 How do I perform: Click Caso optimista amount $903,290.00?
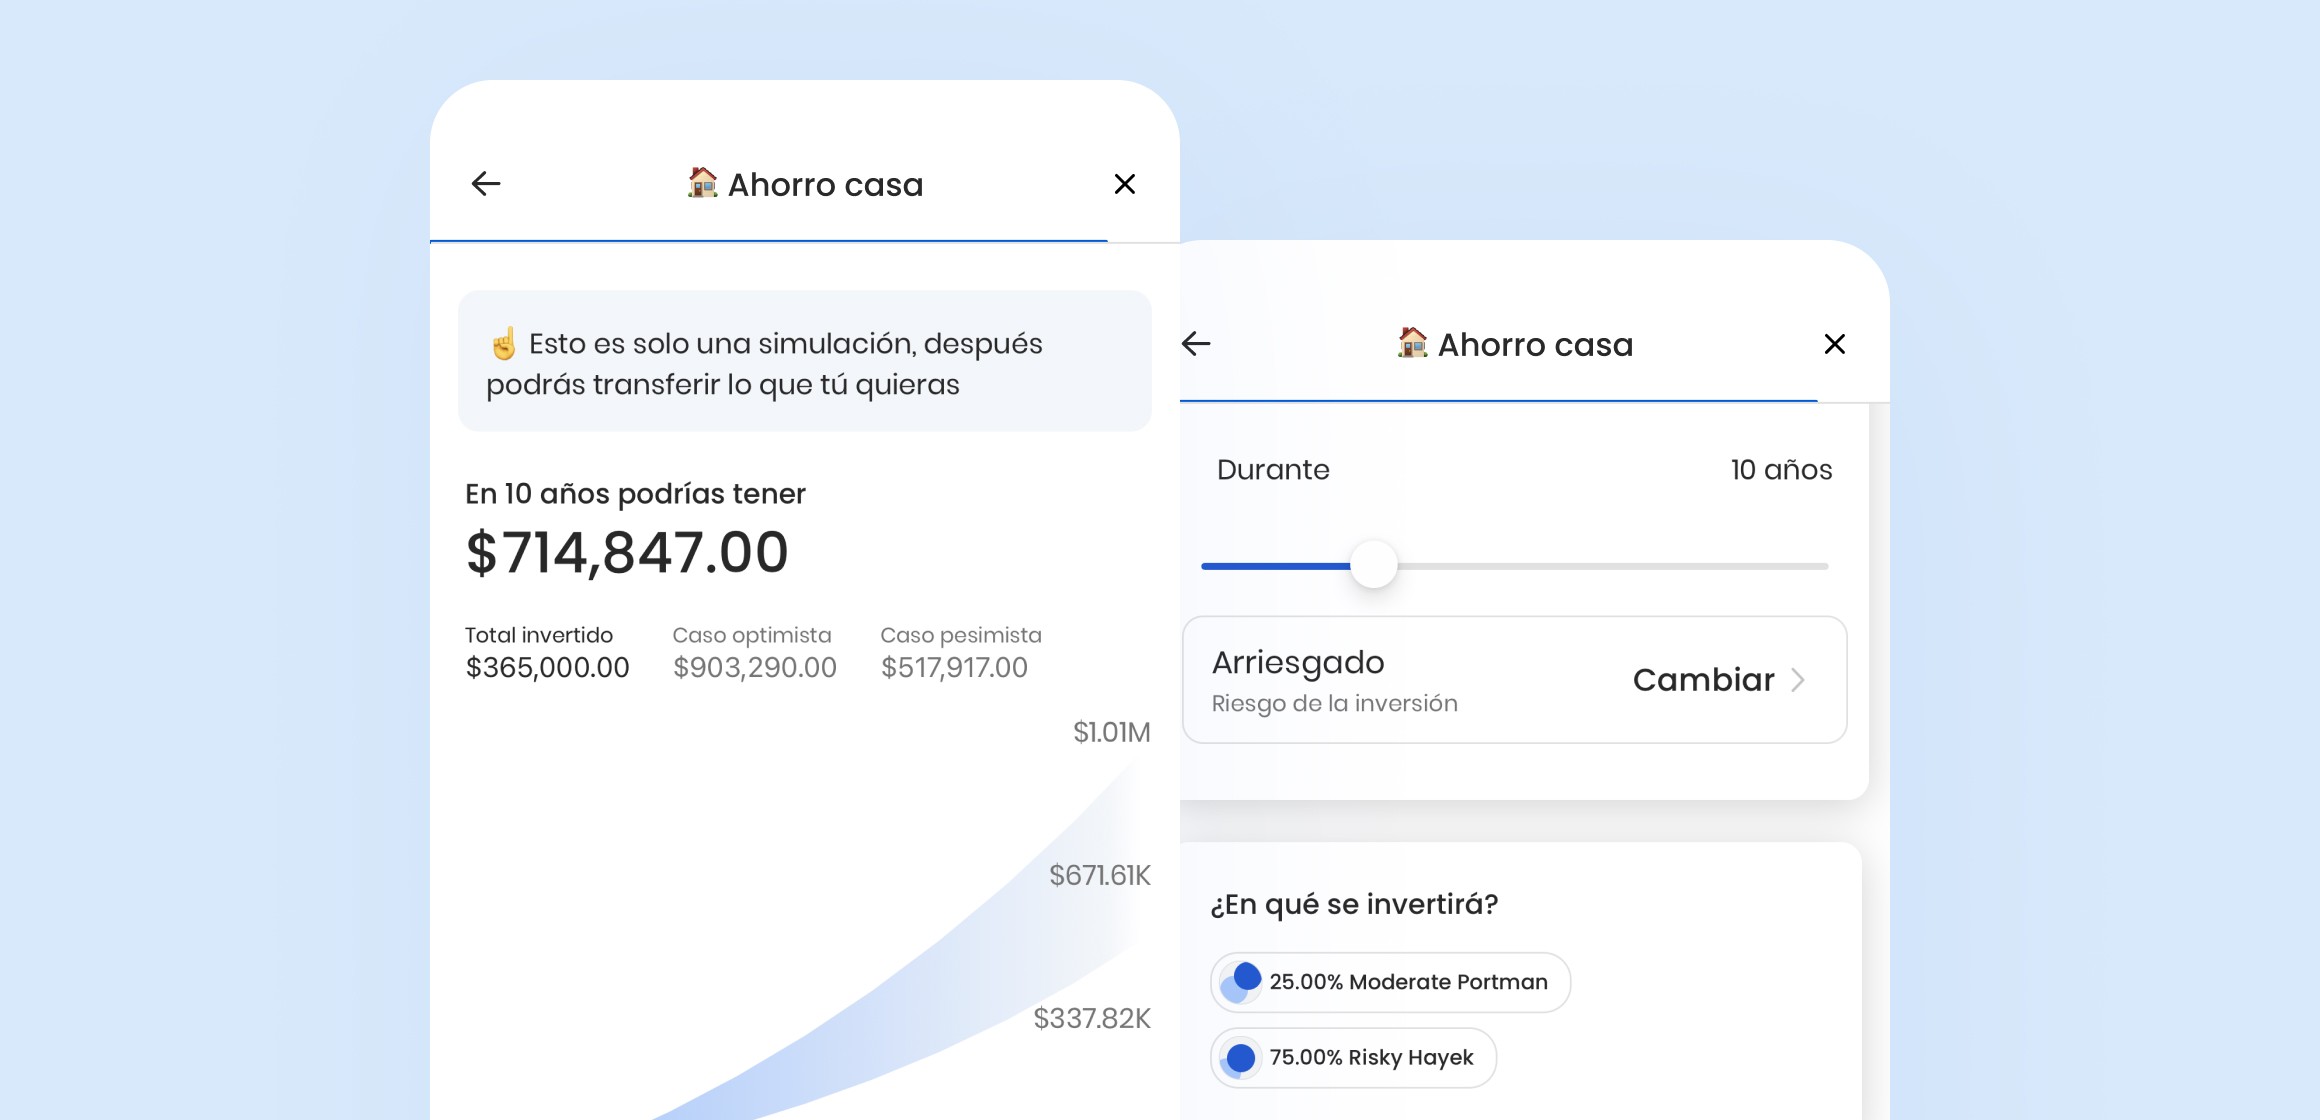pos(754,668)
